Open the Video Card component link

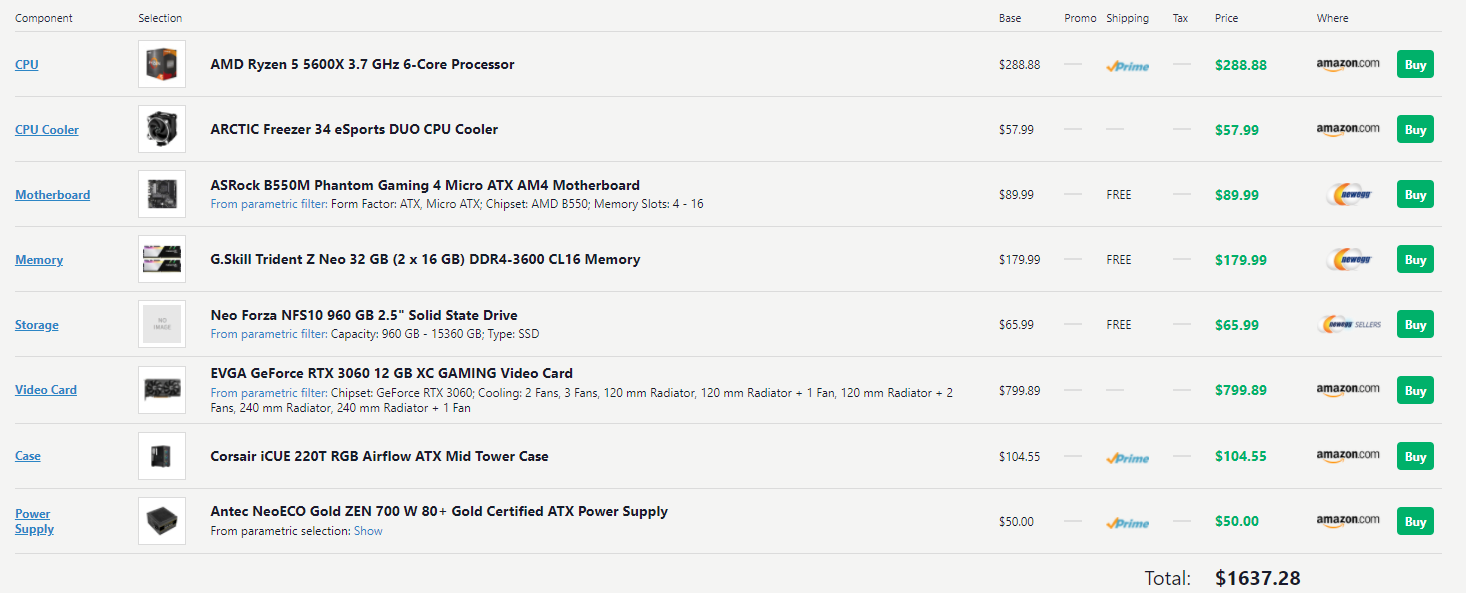[46, 390]
